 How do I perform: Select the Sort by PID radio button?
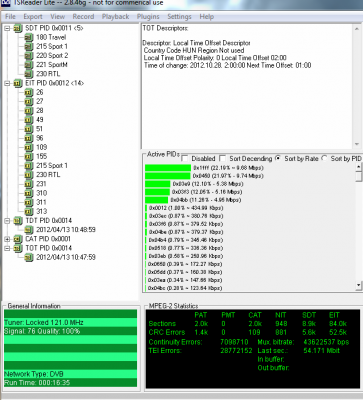[324, 159]
